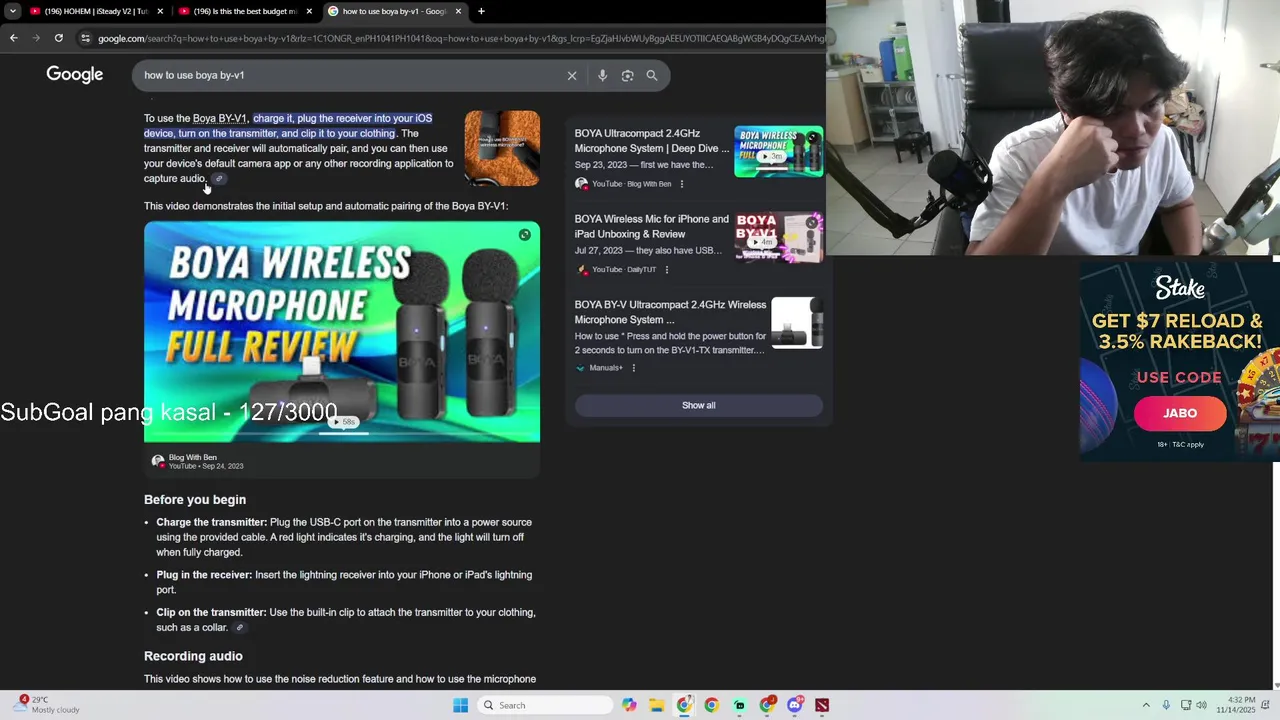Expand the tab search dropdown arrow
Image resolution: width=1280 pixels, height=720 pixels.
click(x=13, y=11)
